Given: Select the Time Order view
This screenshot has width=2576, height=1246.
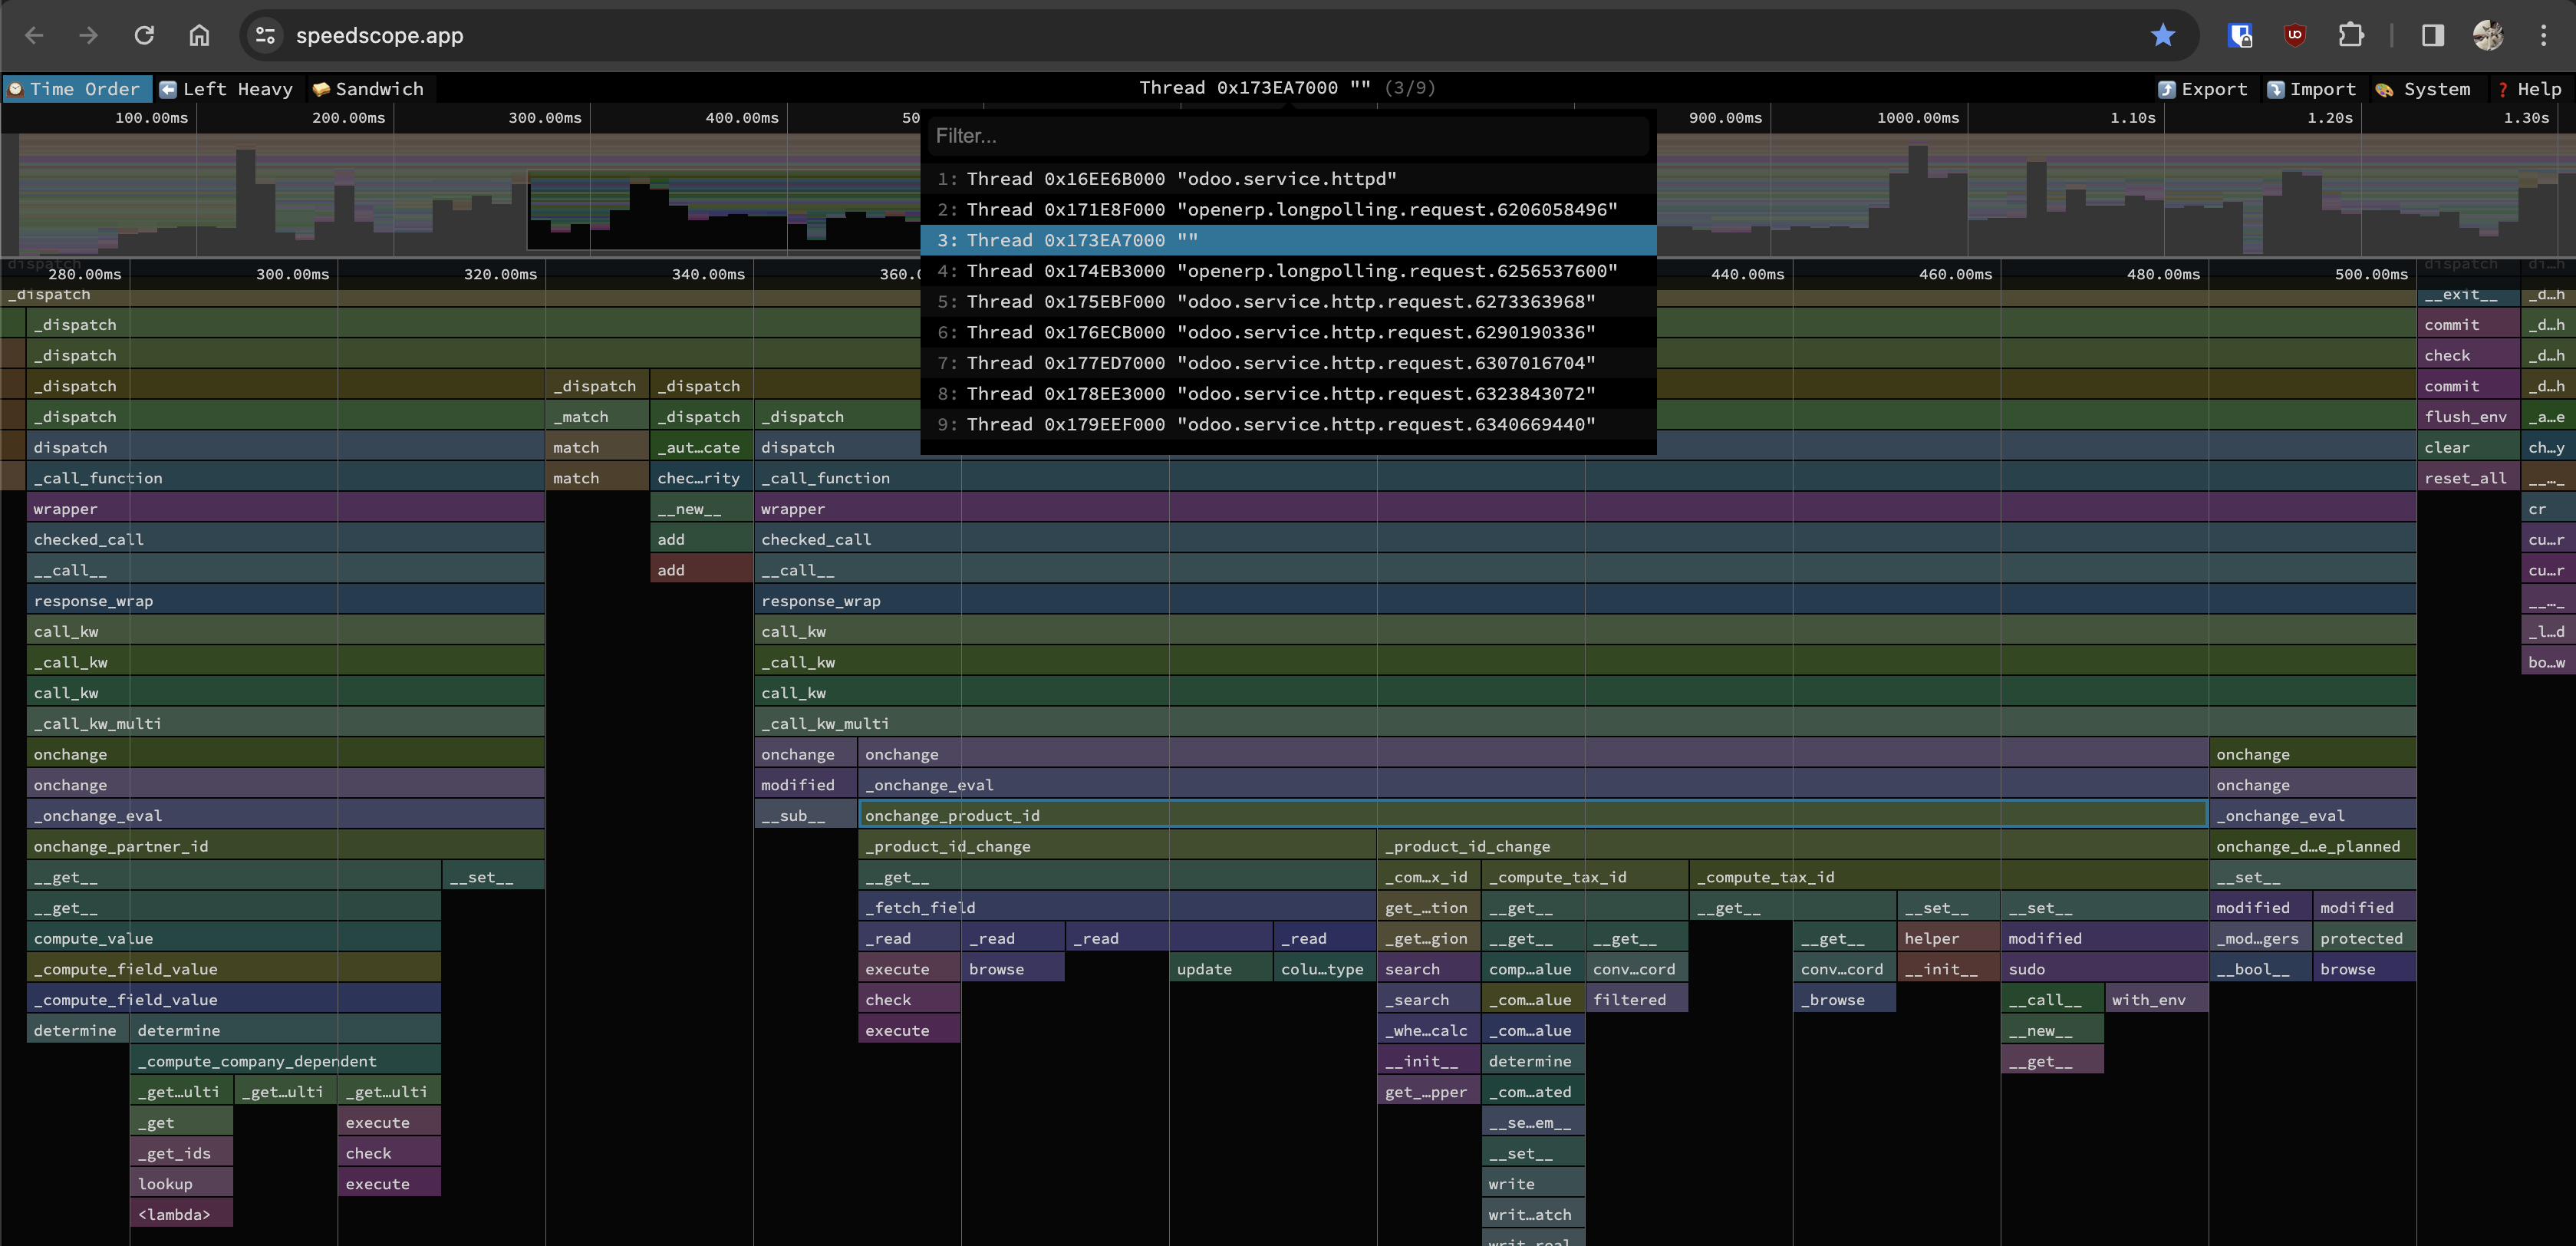Looking at the screenshot, I should 75,89.
